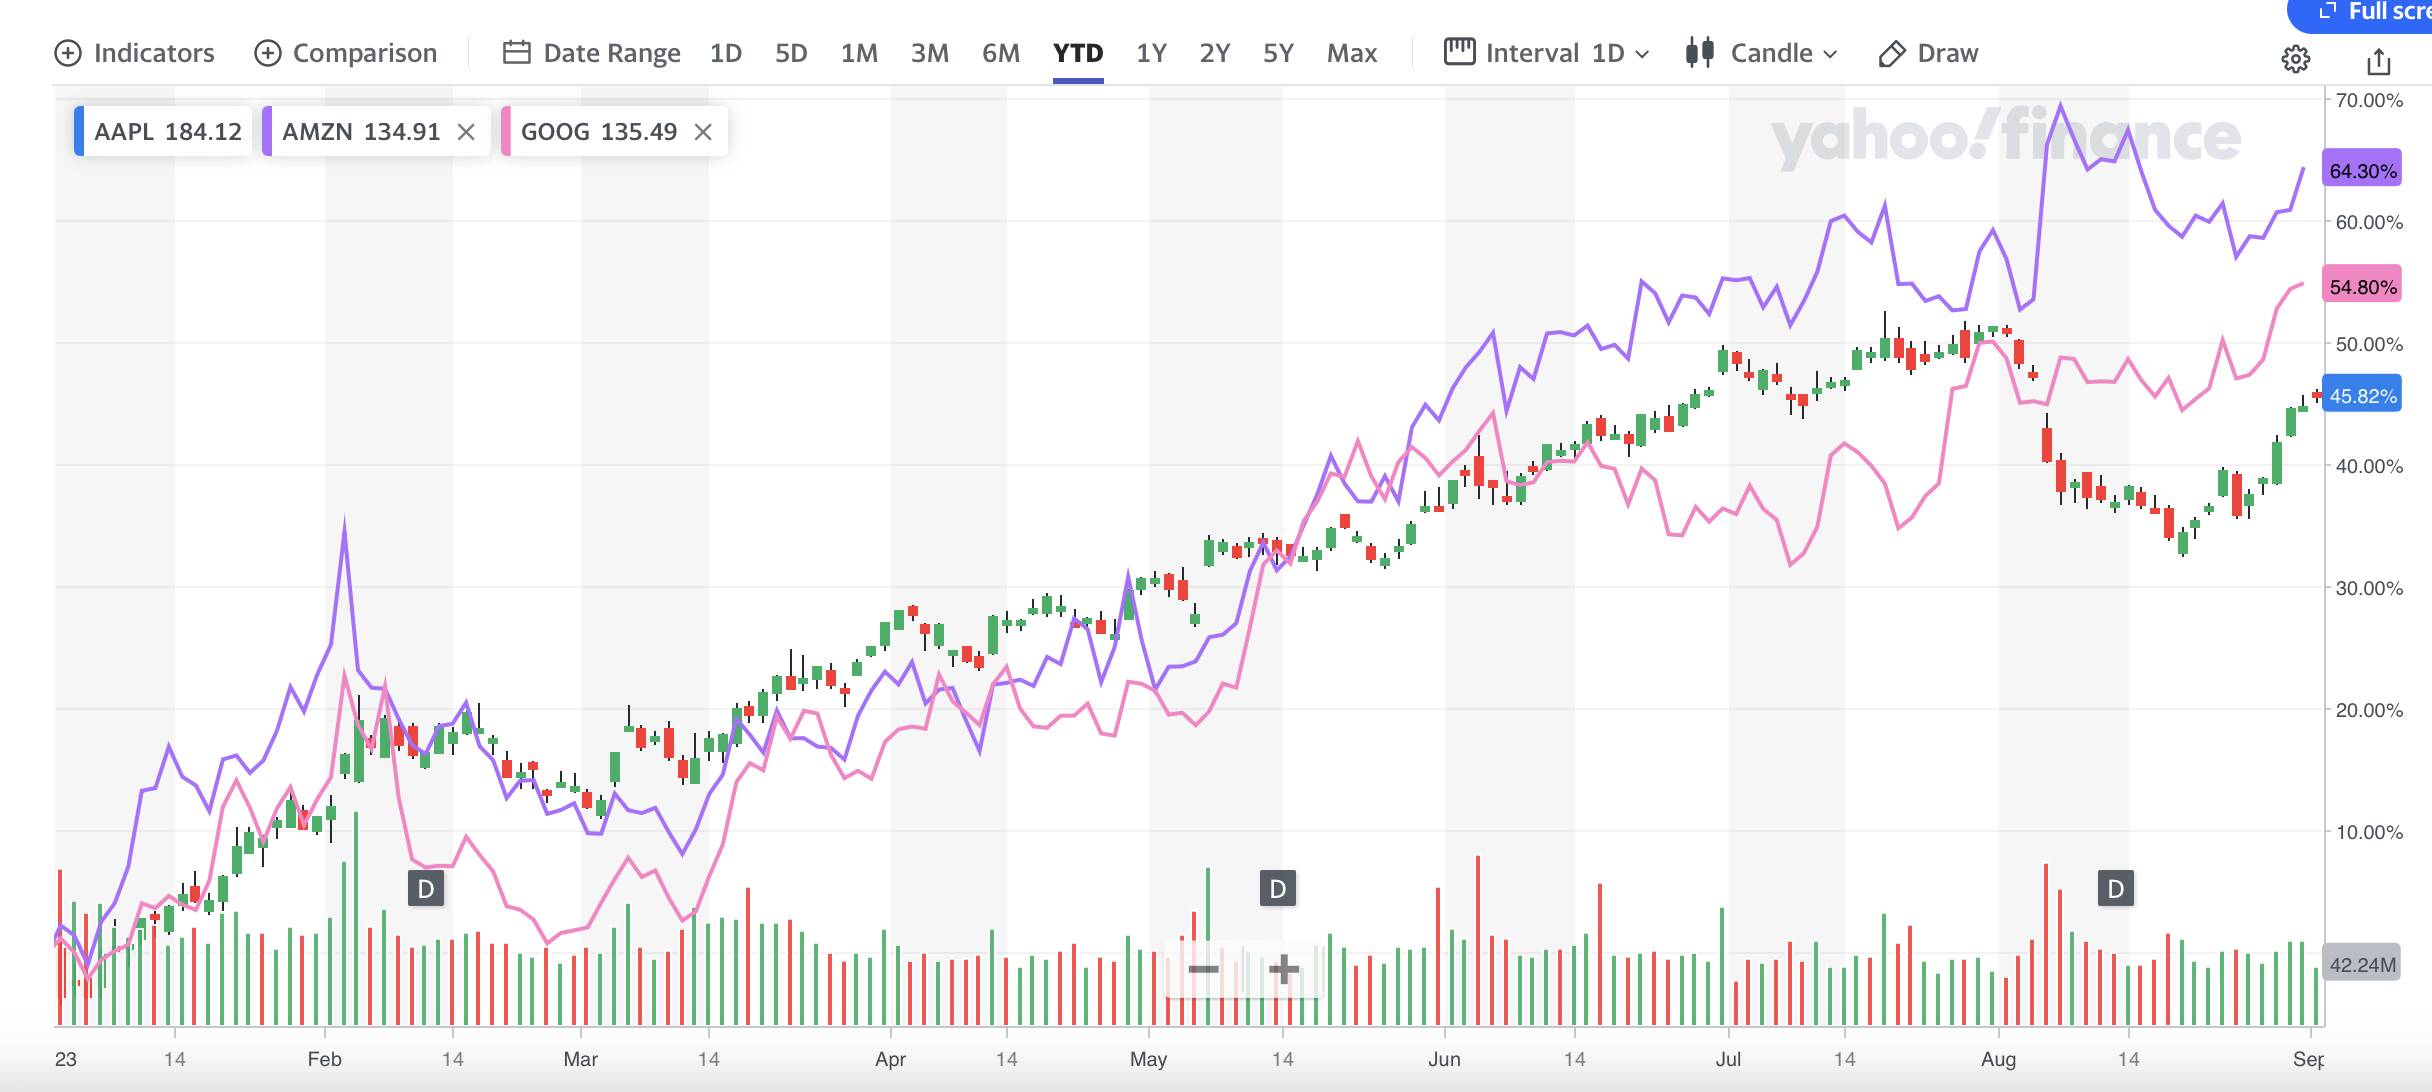Open the Date Range picker
2432x1092 pixels.
(591, 53)
